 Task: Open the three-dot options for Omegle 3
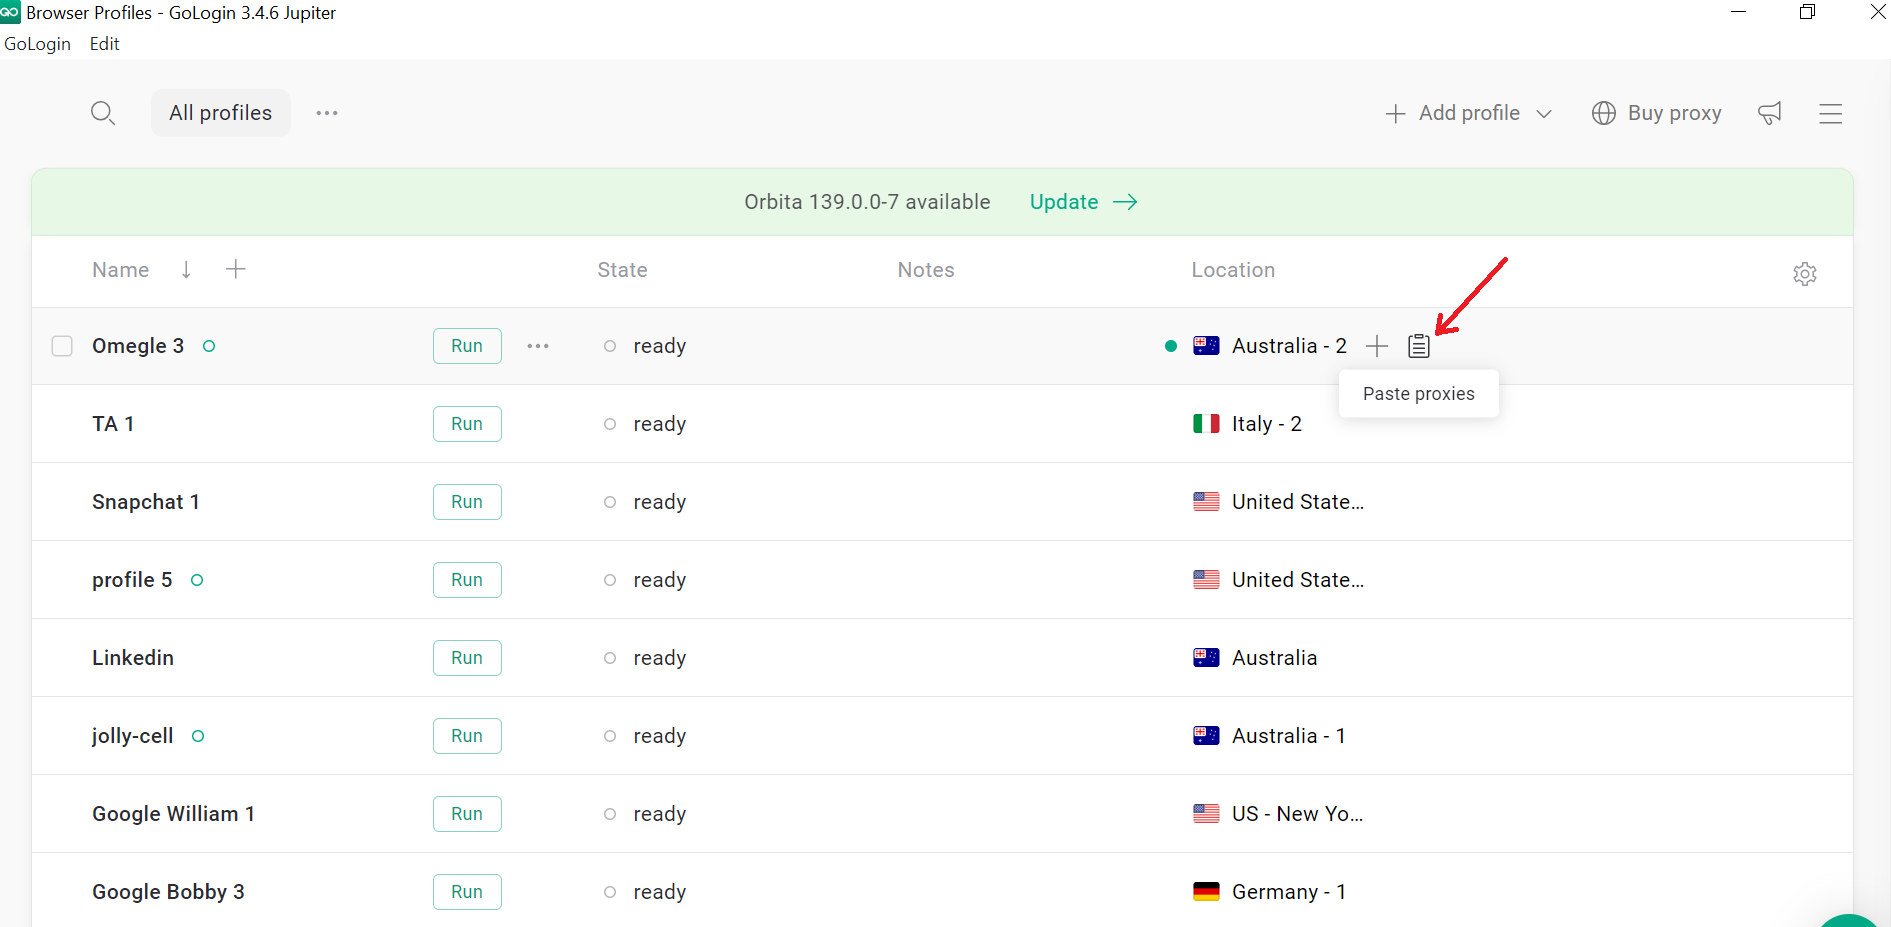(x=538, y=346)
